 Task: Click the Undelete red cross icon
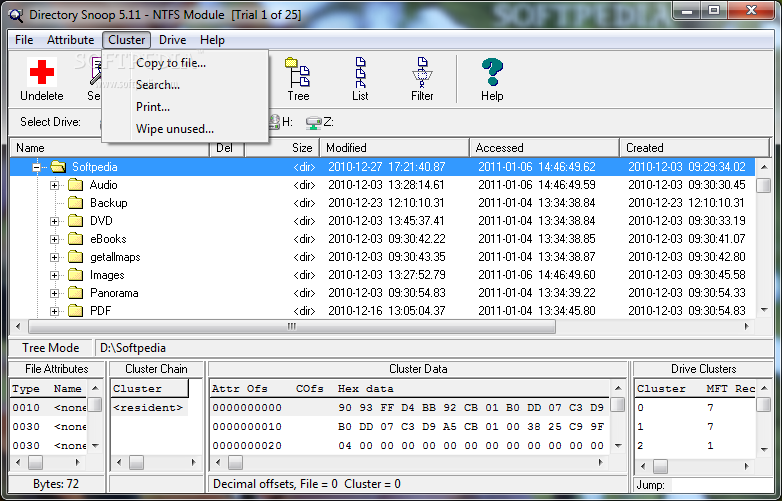pyautogui.click(x=42, y=72)
